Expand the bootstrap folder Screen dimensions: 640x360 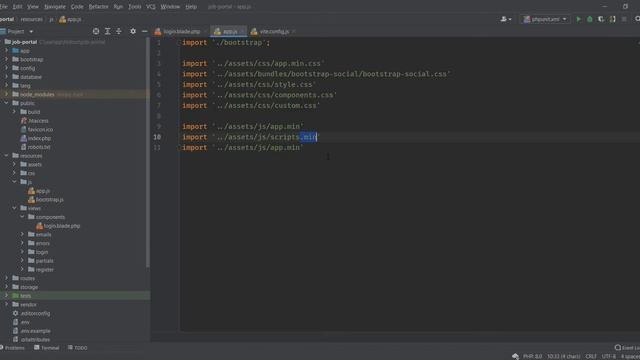click(x=7, y=59)
